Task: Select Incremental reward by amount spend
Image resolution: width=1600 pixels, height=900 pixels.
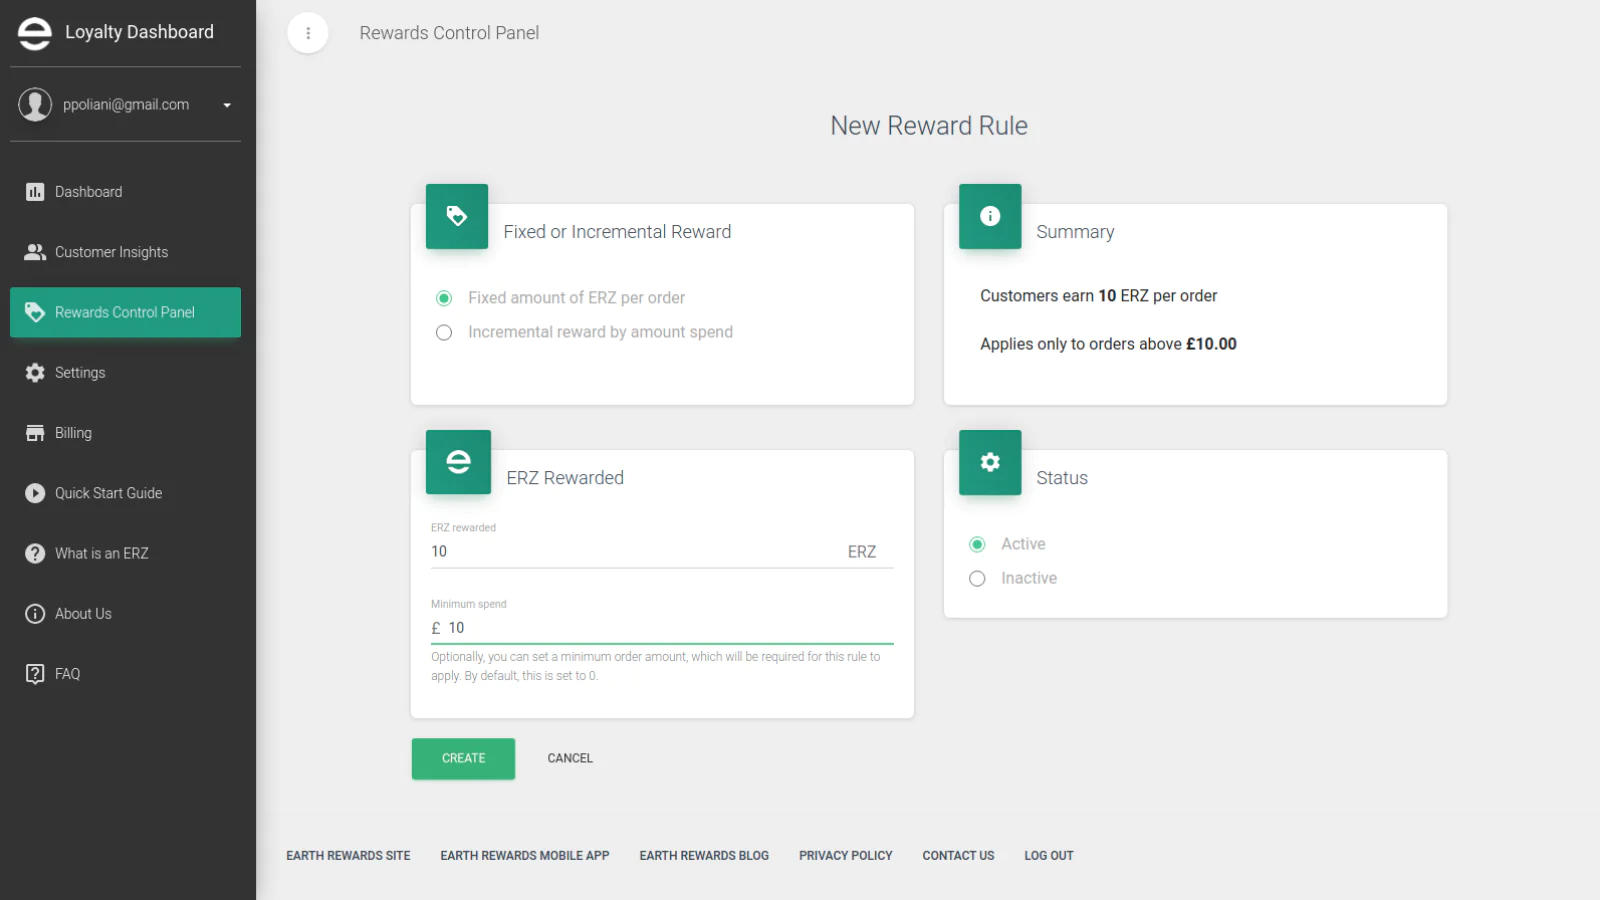Action: (444, 333)
